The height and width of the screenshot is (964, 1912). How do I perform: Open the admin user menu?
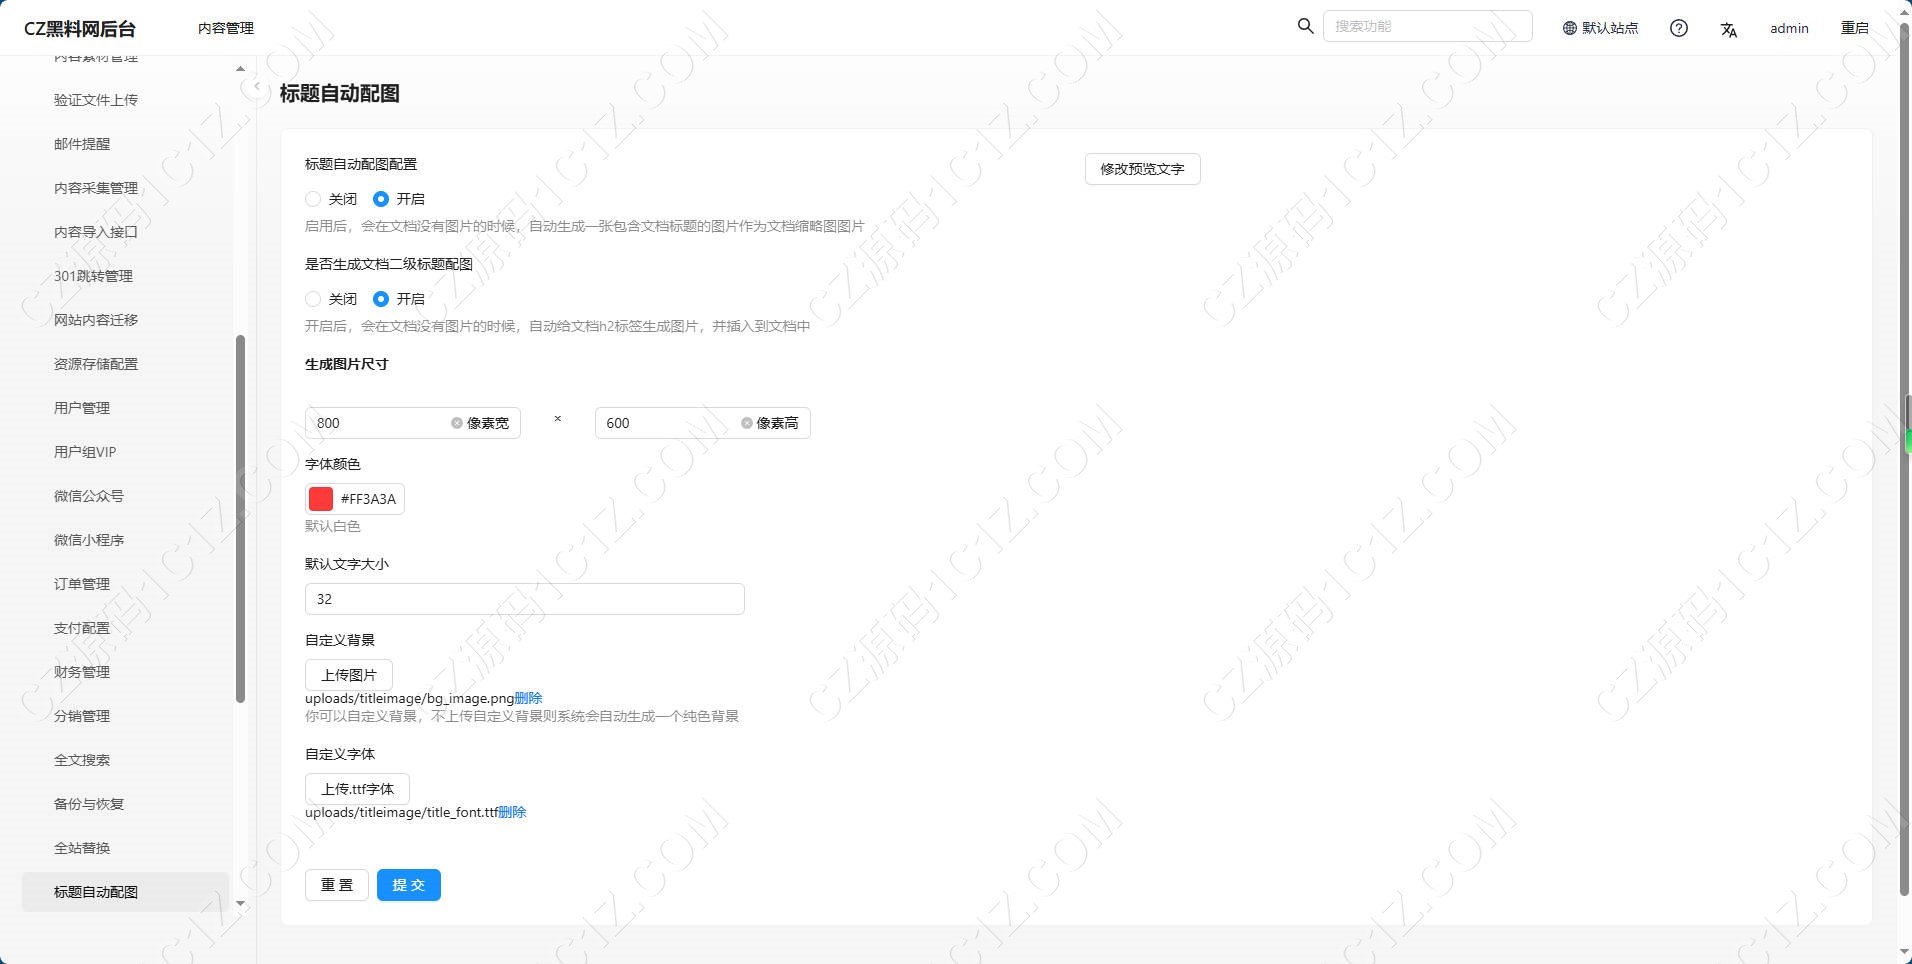point(1789,28)
